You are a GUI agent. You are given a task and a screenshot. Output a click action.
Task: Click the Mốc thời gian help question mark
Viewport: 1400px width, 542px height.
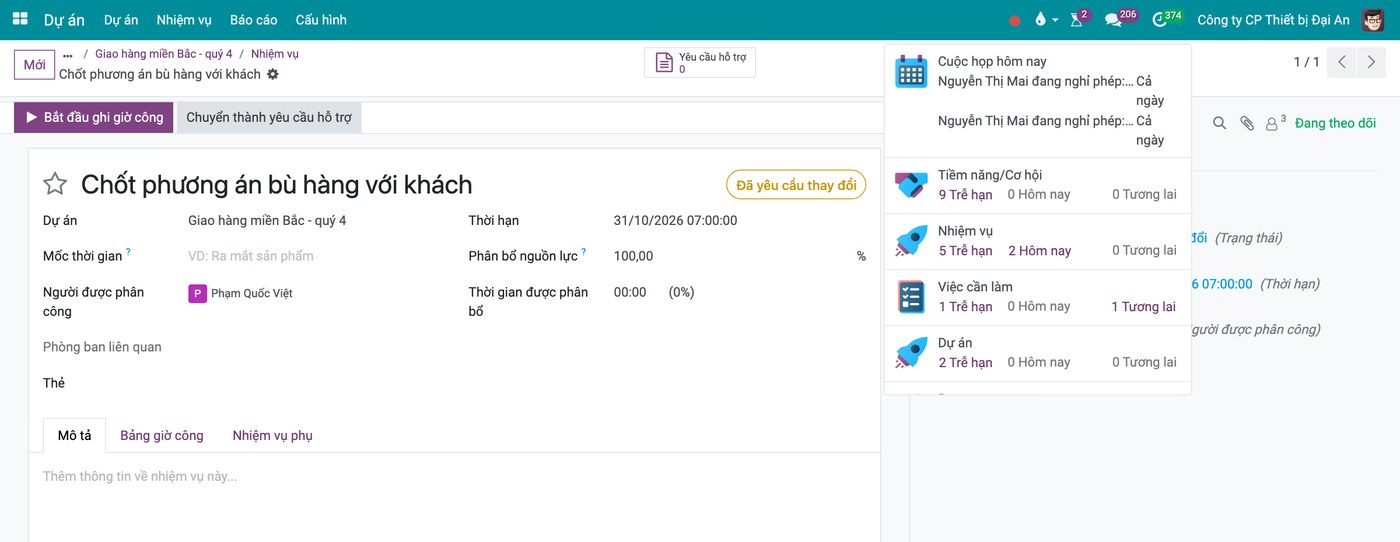pyautogui.click(x=128, y=252)
